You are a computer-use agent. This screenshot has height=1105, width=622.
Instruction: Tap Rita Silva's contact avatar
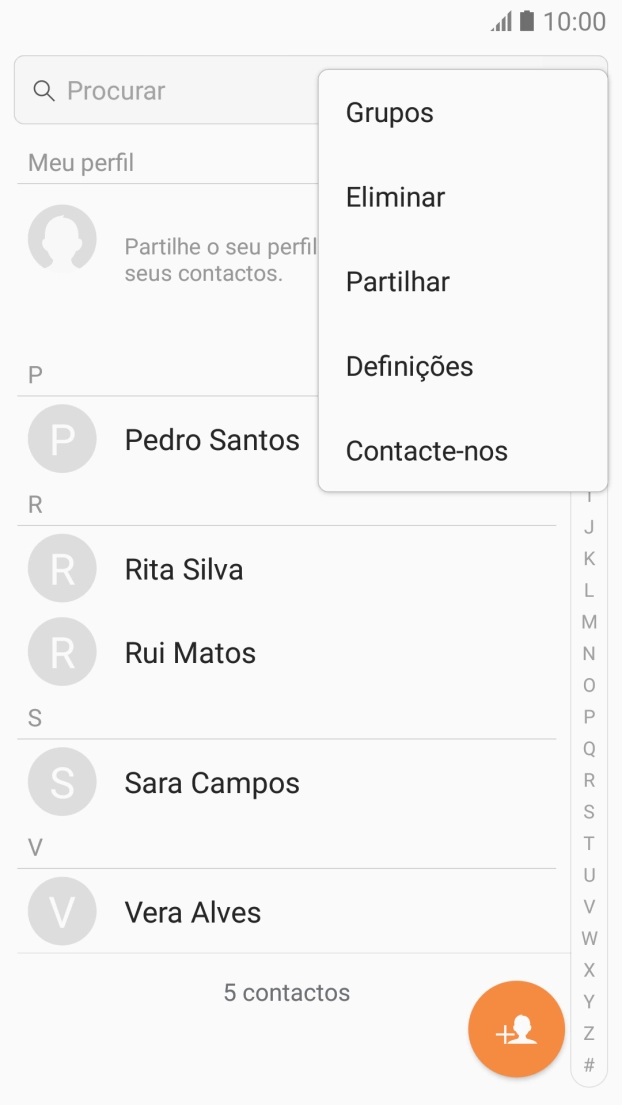pos(62,568)
